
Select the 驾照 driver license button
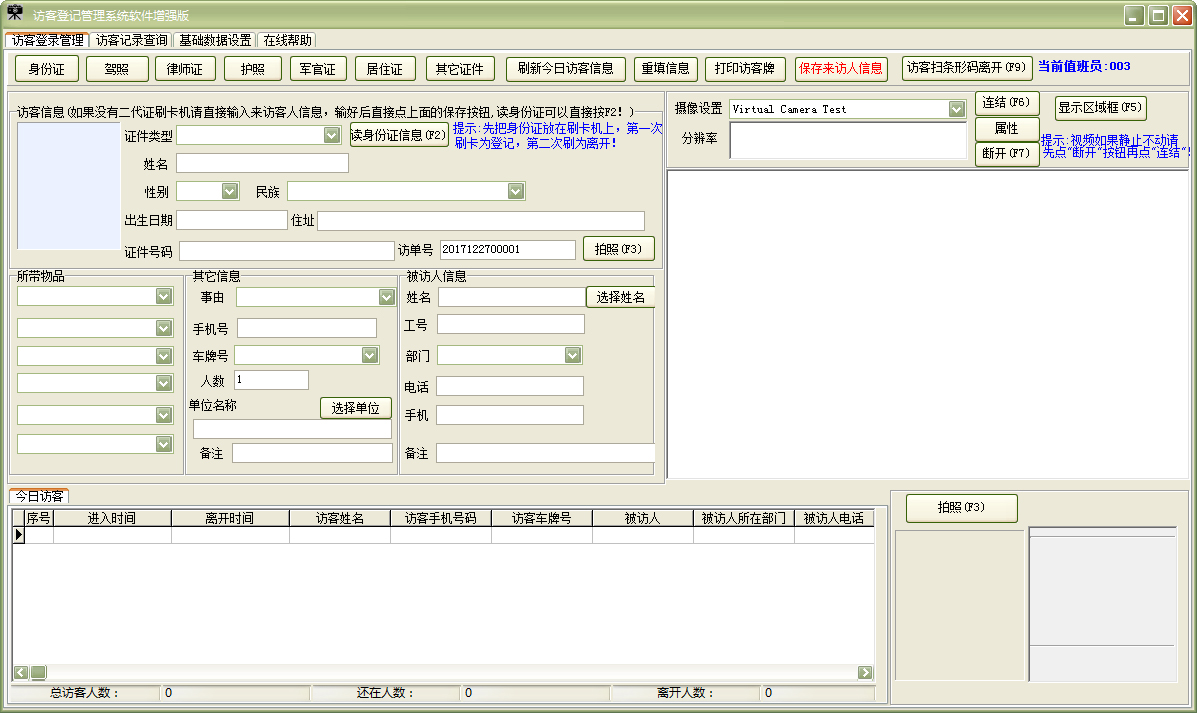tap(117, 69)
